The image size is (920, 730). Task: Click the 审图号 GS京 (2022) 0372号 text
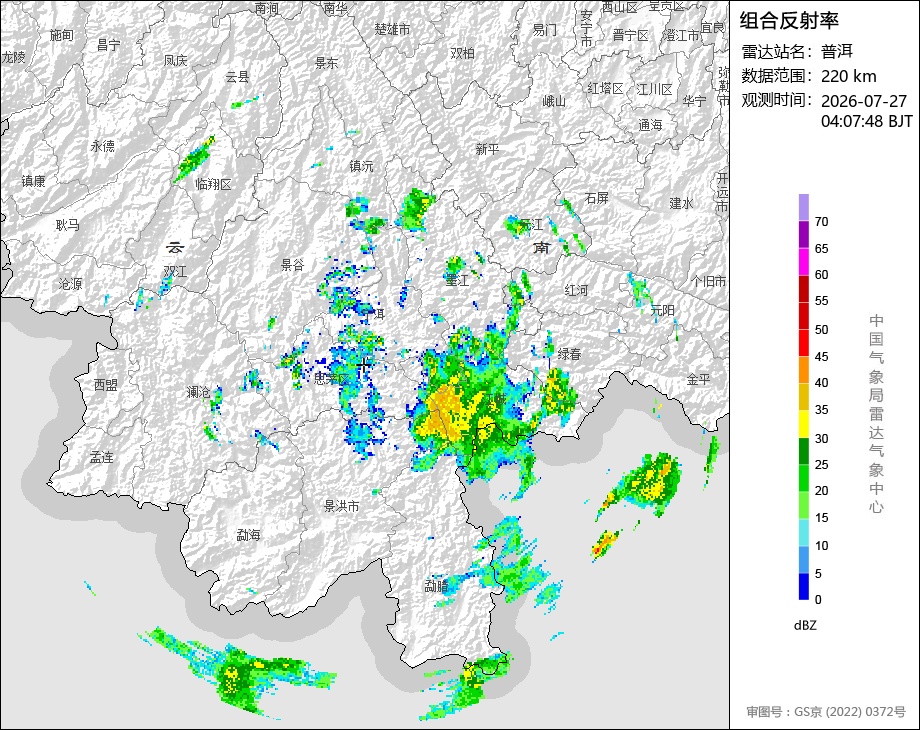(x=826, y=712)
